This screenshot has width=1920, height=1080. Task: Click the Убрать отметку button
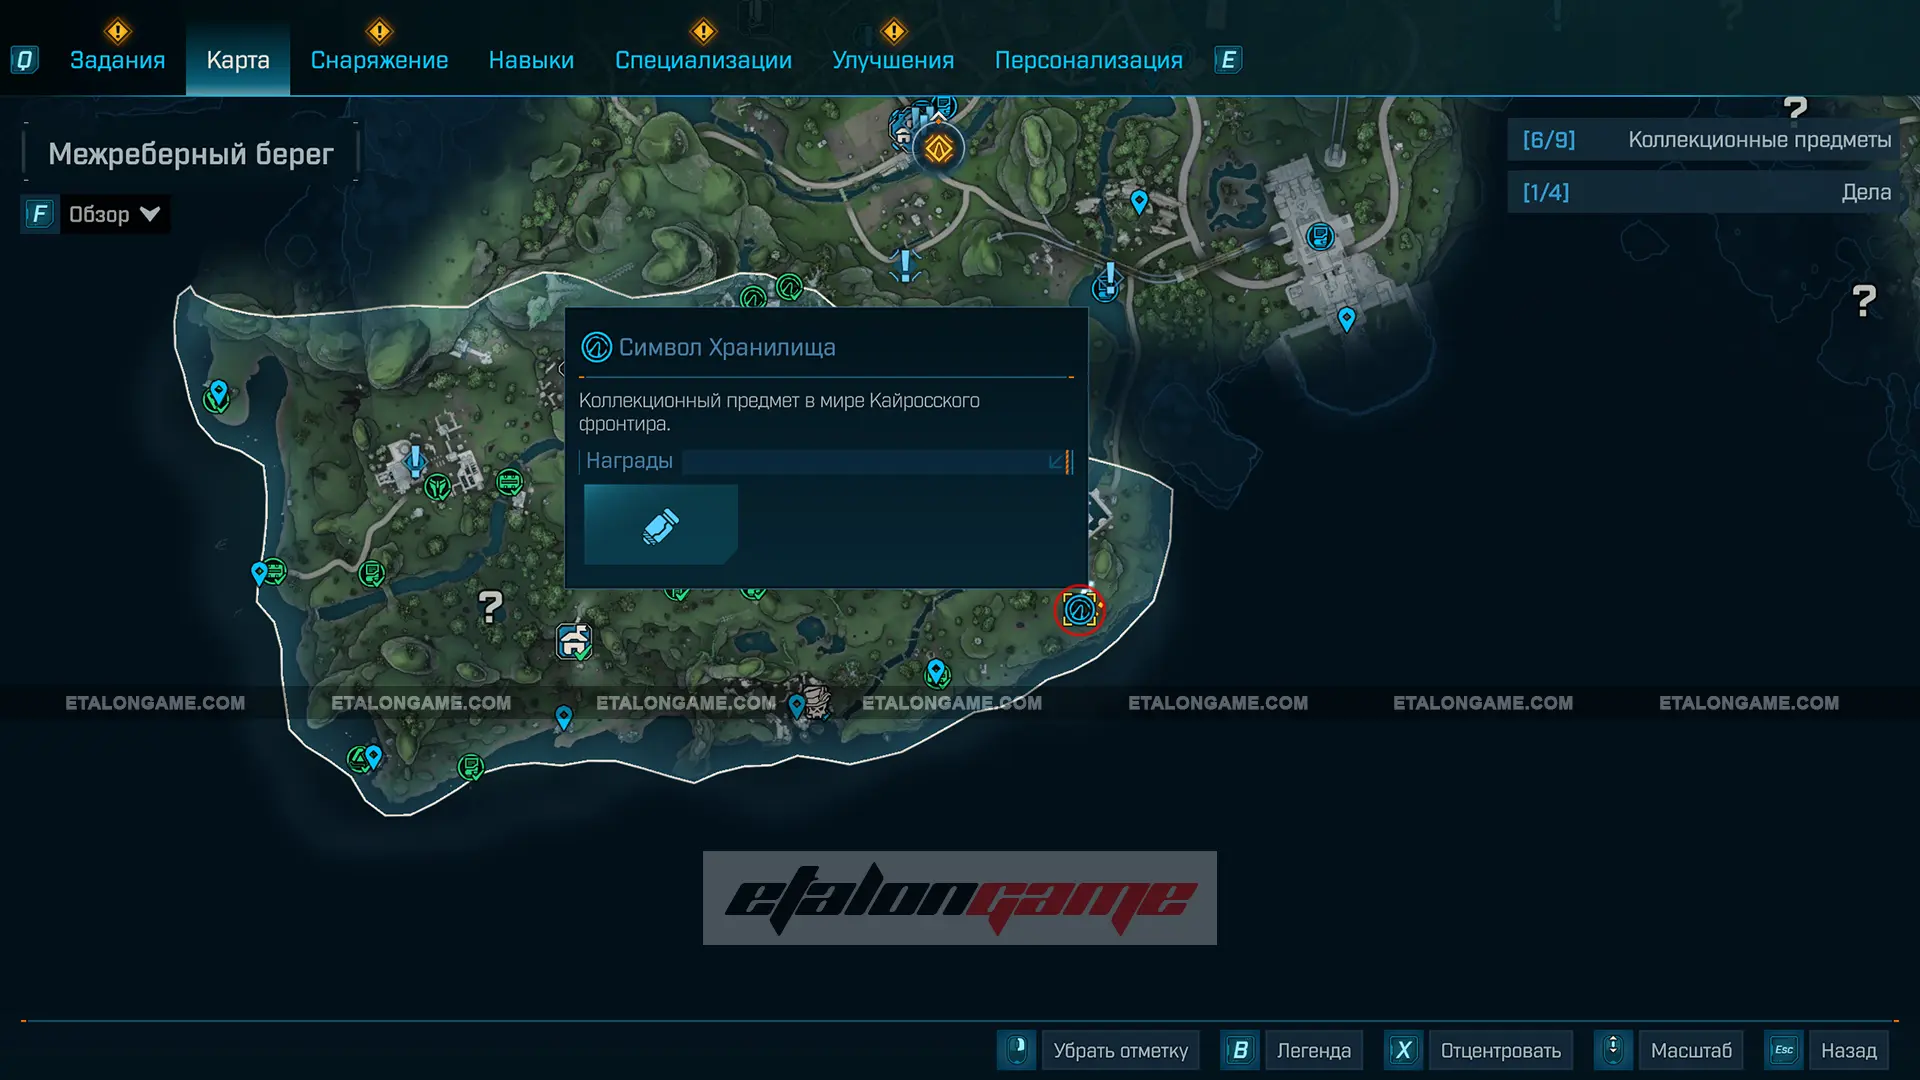point(1119,1050)
